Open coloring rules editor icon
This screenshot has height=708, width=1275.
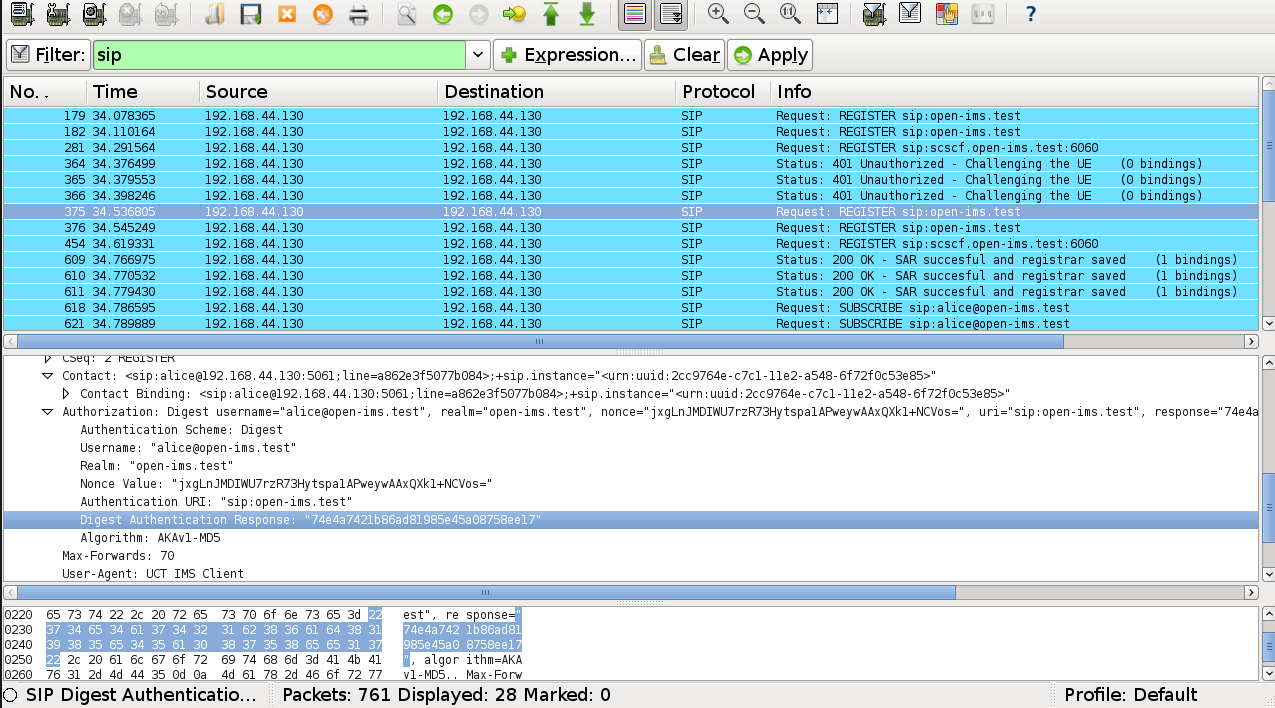(x=946, y=14)
